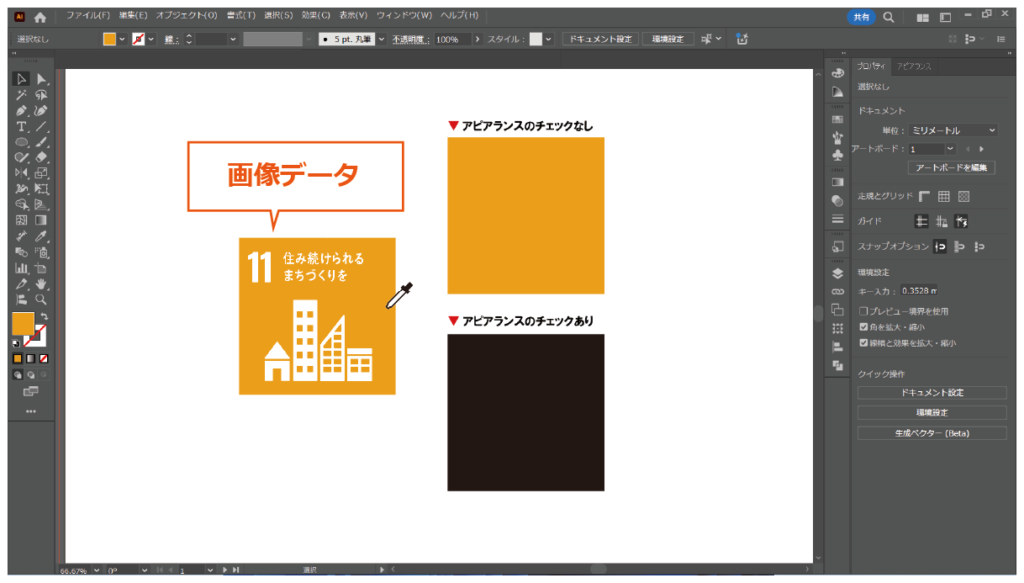
Task: Open Edit Toolbar three-dots button
Action: click(31, 411)
